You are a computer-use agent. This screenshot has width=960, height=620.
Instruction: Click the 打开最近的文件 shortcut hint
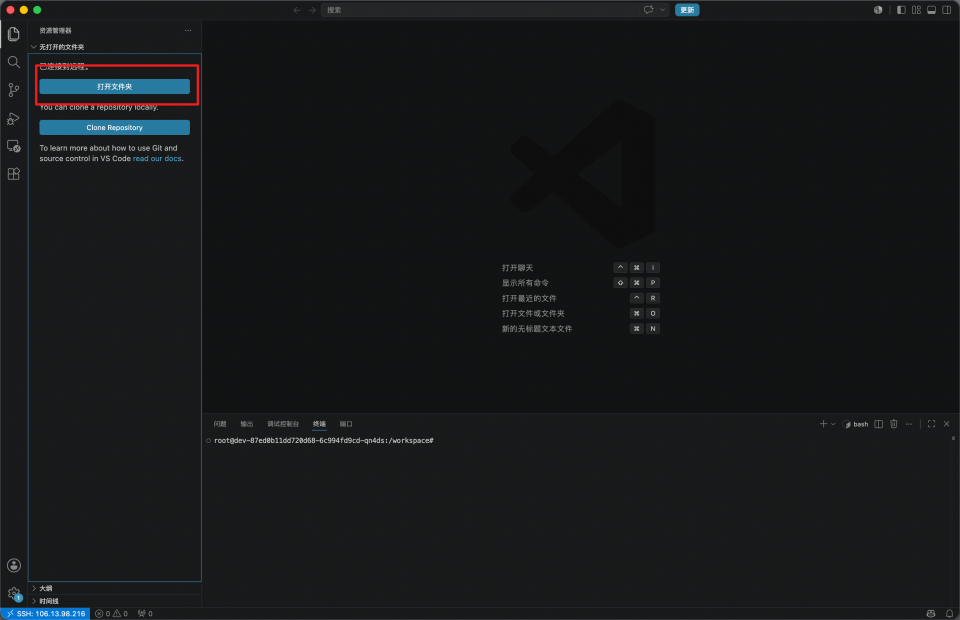coord(529,298)
